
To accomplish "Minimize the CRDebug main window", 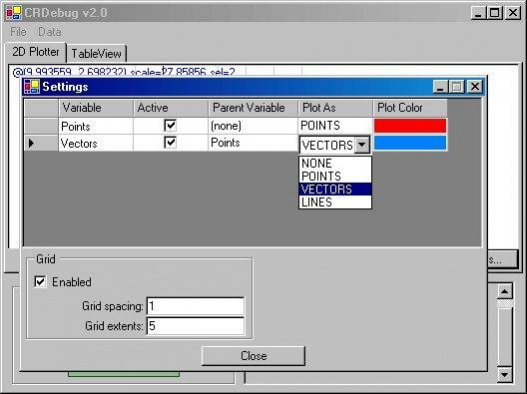I will point(478,13).
